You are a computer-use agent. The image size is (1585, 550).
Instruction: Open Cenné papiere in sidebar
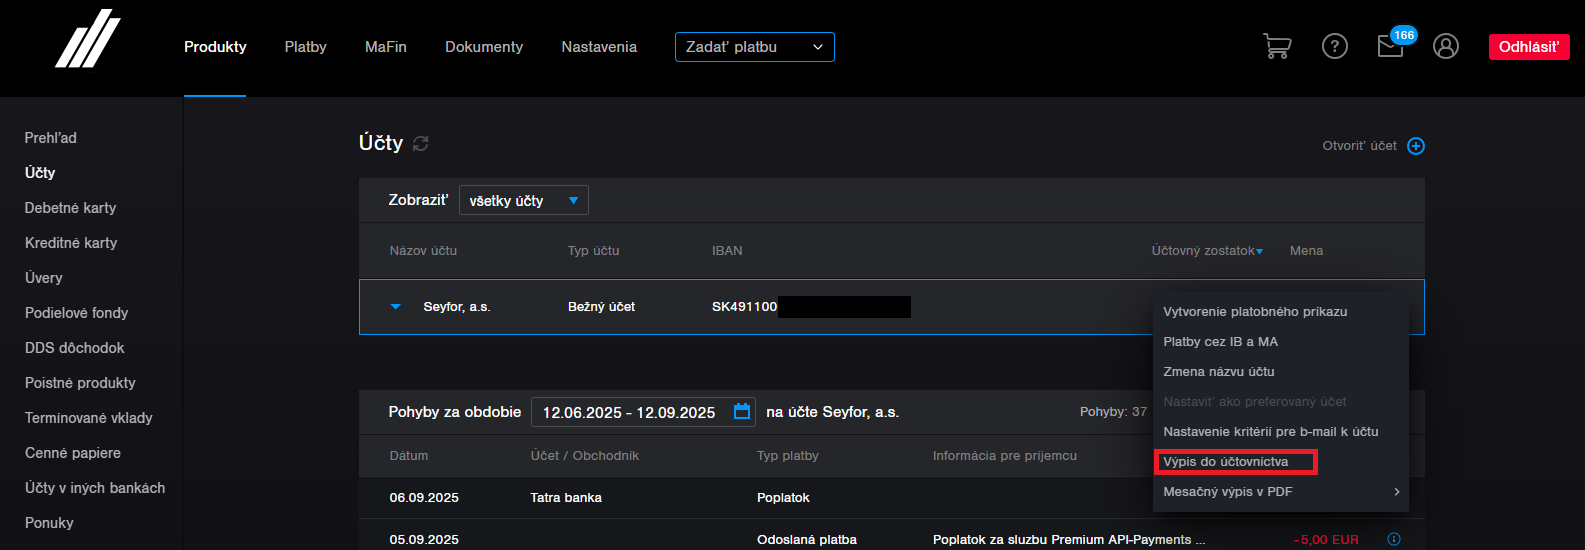(x=73, y=453)
